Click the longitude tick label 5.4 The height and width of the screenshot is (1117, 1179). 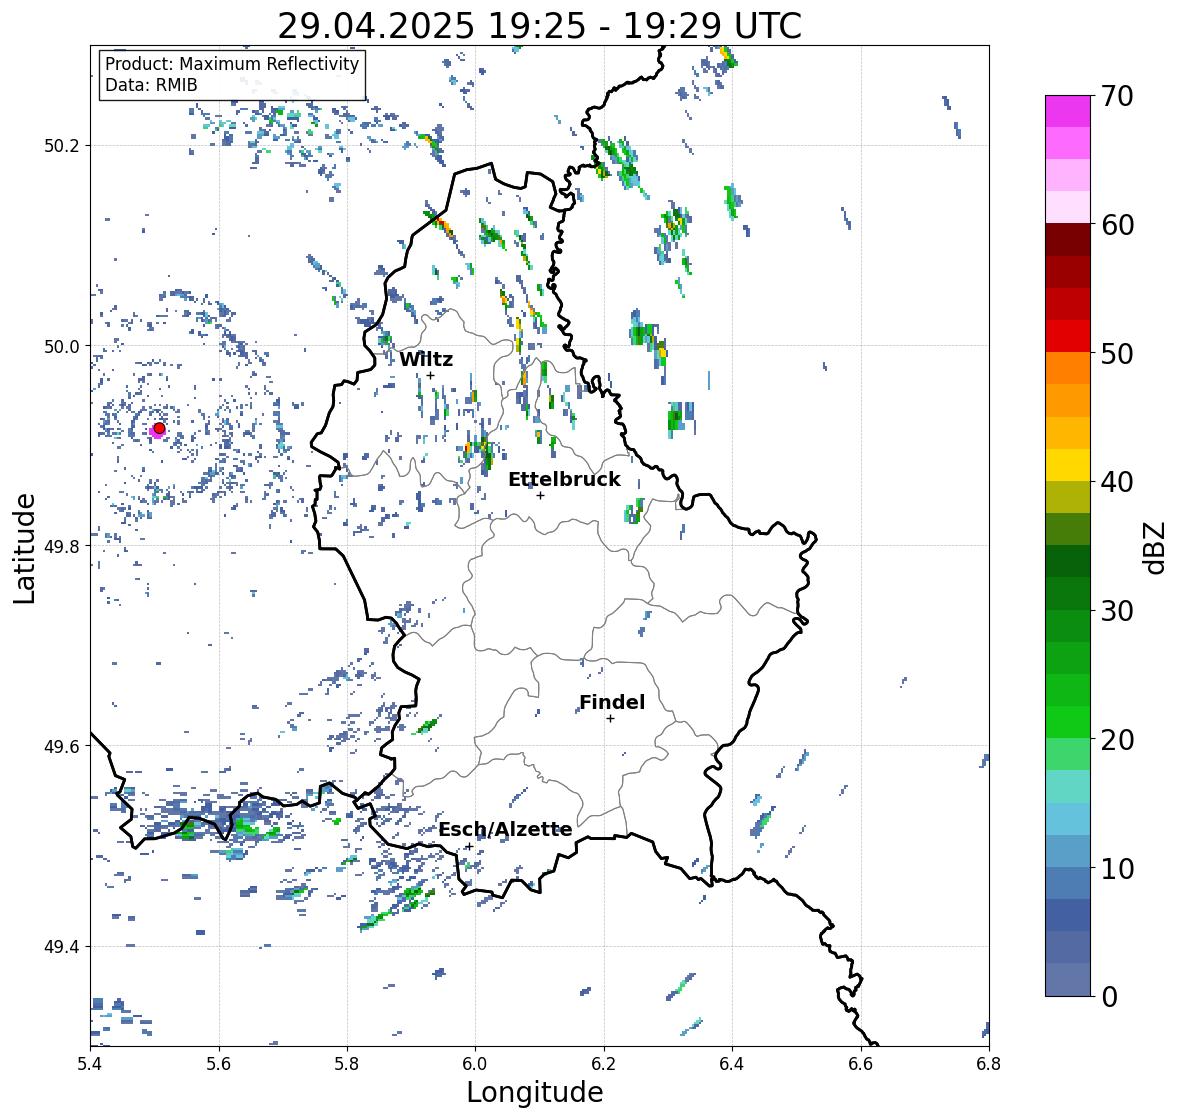pyautogui.click(x=90, y=1063)
